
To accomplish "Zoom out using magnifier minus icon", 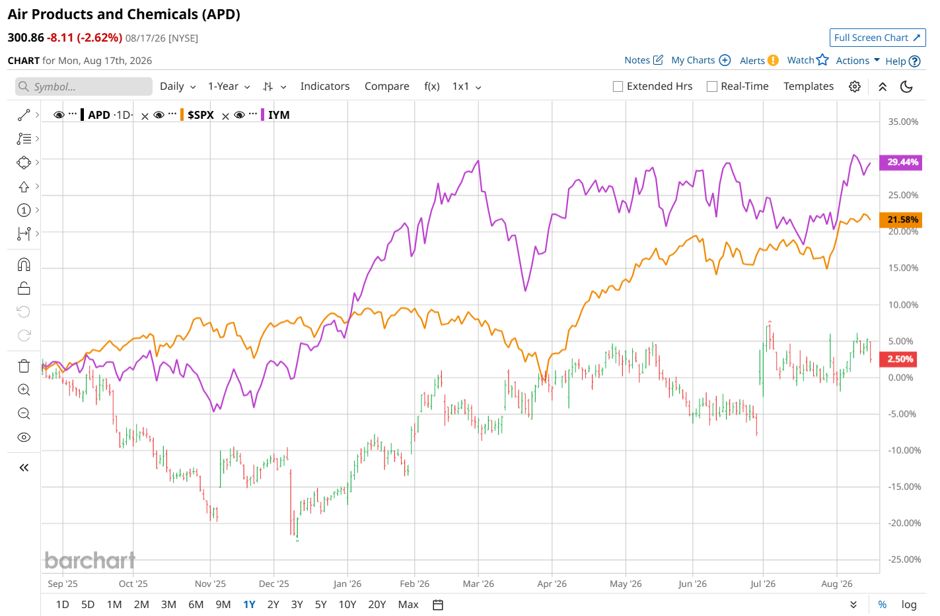I will [x=23, y=413].
